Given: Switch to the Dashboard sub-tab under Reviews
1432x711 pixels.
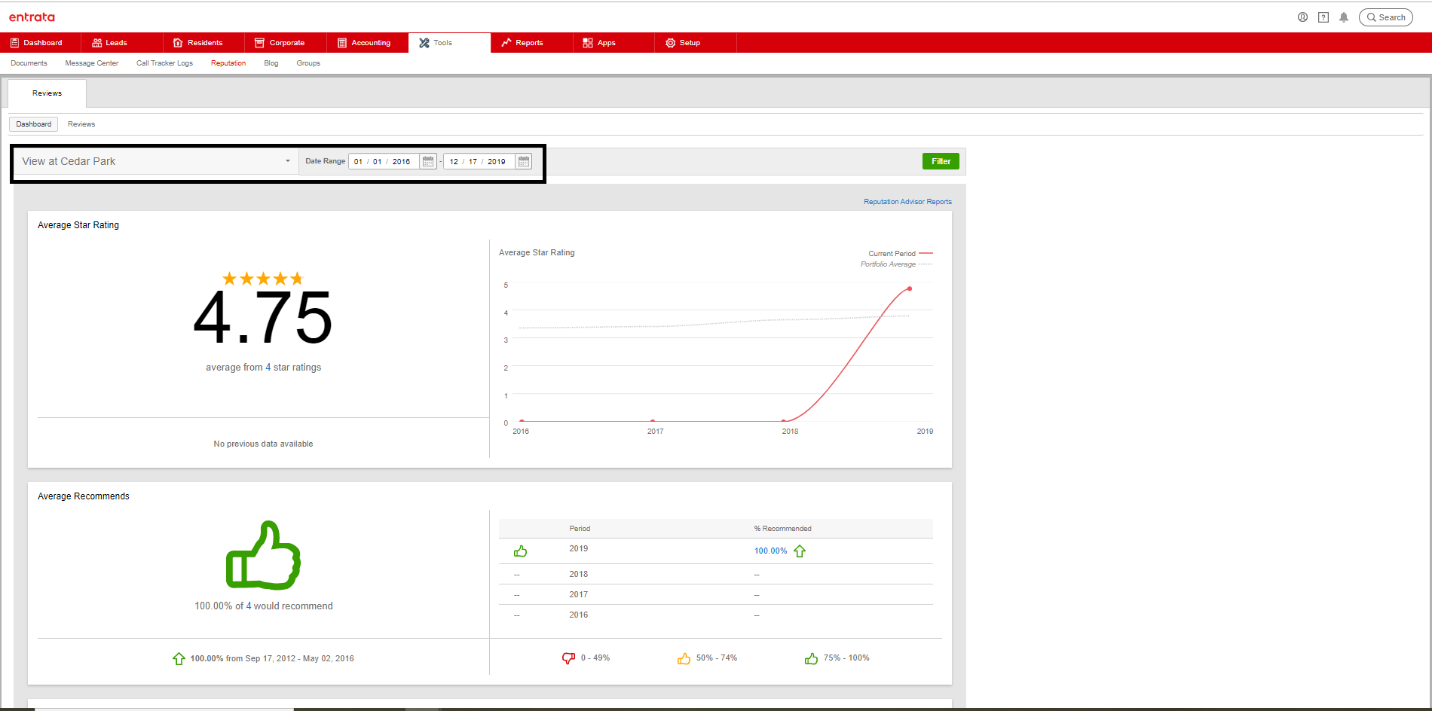Looking at the screenshot, I should click(34, 124).
